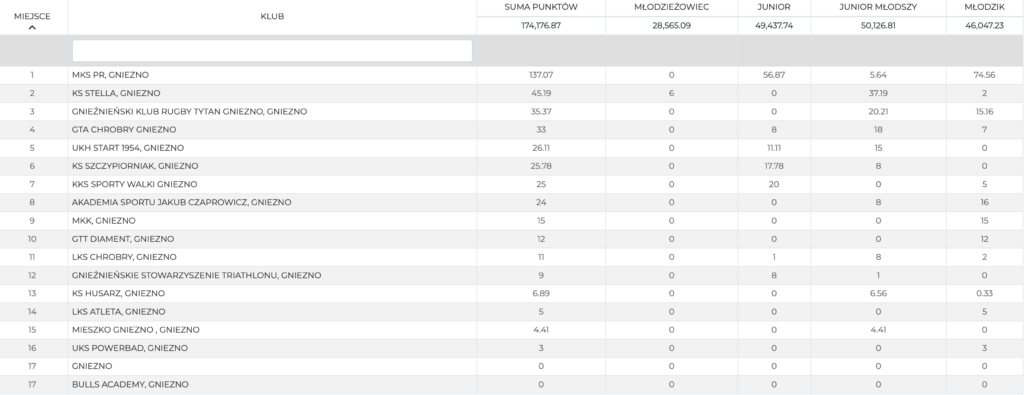This screenshot has height=395, width=1024.
Task: Select the KS STELLA, GNIEZNO row
Action: coord(512,93)
